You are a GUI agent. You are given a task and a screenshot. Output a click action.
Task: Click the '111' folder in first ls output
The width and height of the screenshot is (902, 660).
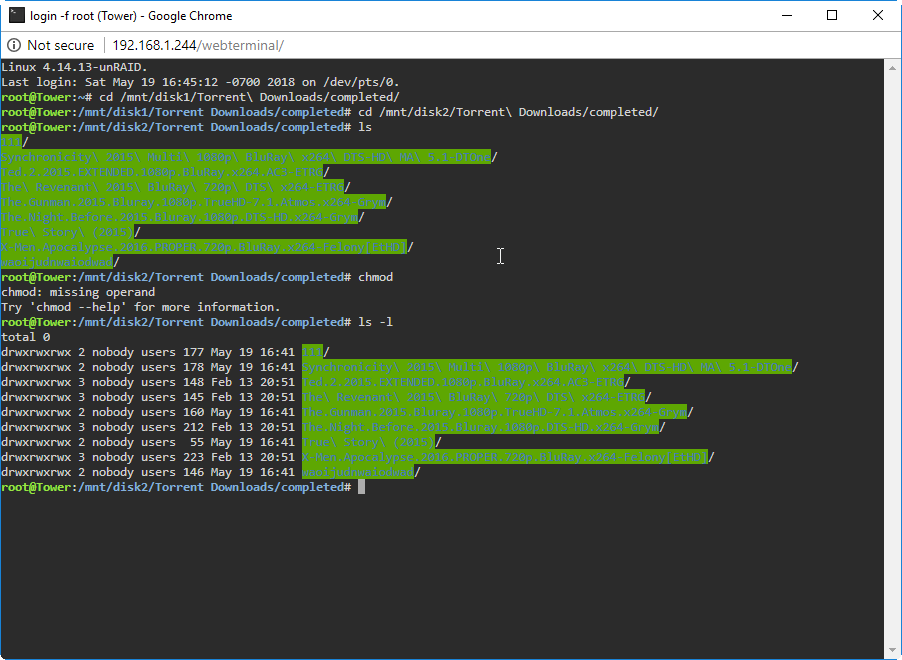[x=12, y=142]
